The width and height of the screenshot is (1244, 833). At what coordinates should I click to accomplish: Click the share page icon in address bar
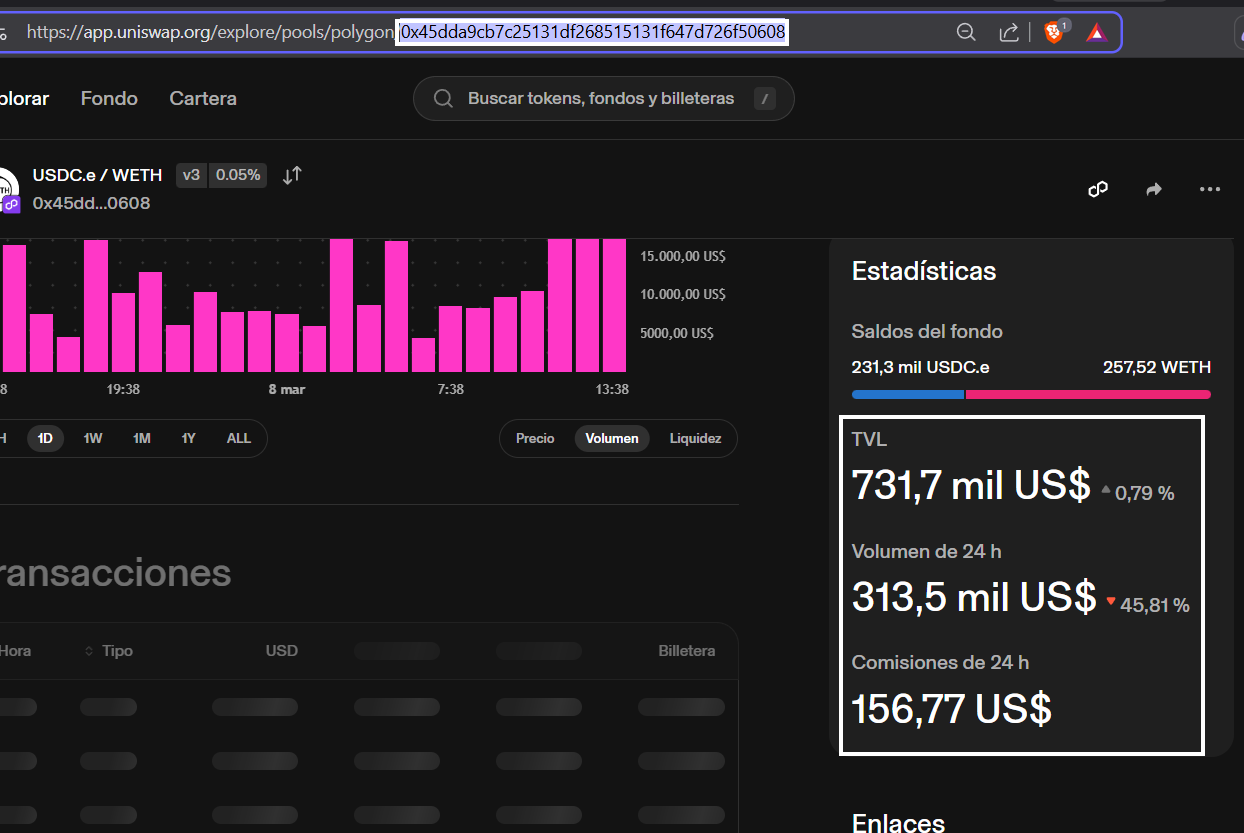click(1009, 33)
